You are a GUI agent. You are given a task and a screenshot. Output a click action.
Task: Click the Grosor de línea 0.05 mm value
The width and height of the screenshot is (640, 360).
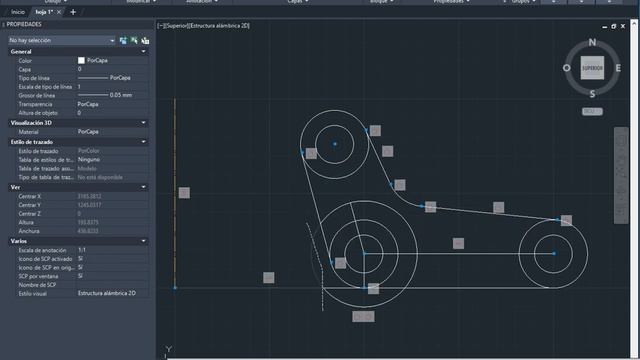(112, 95)
